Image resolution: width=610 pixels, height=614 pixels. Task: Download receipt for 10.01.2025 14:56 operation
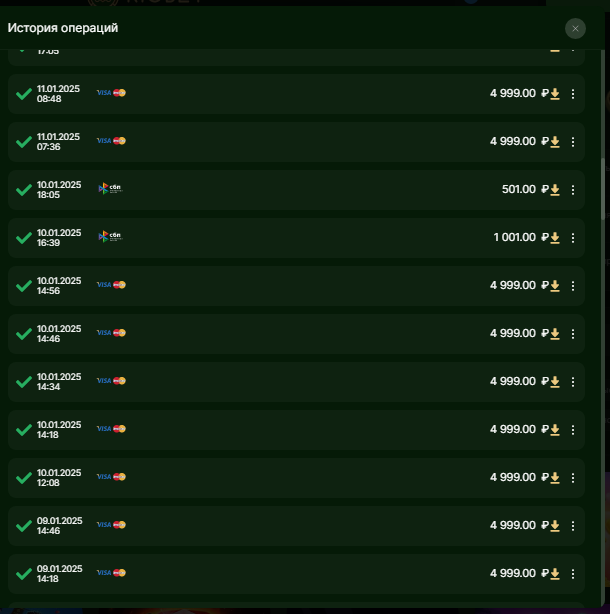(x=555, y=286)
